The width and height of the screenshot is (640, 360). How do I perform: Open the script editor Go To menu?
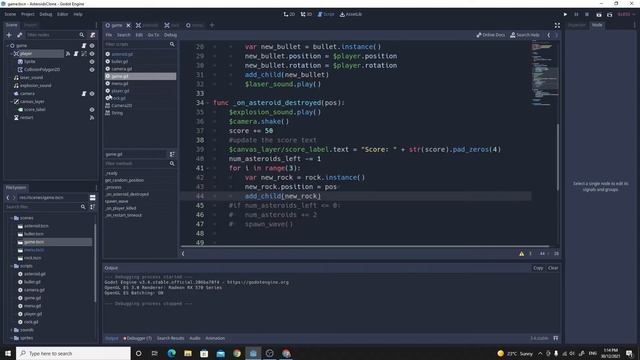coord(153,35)
